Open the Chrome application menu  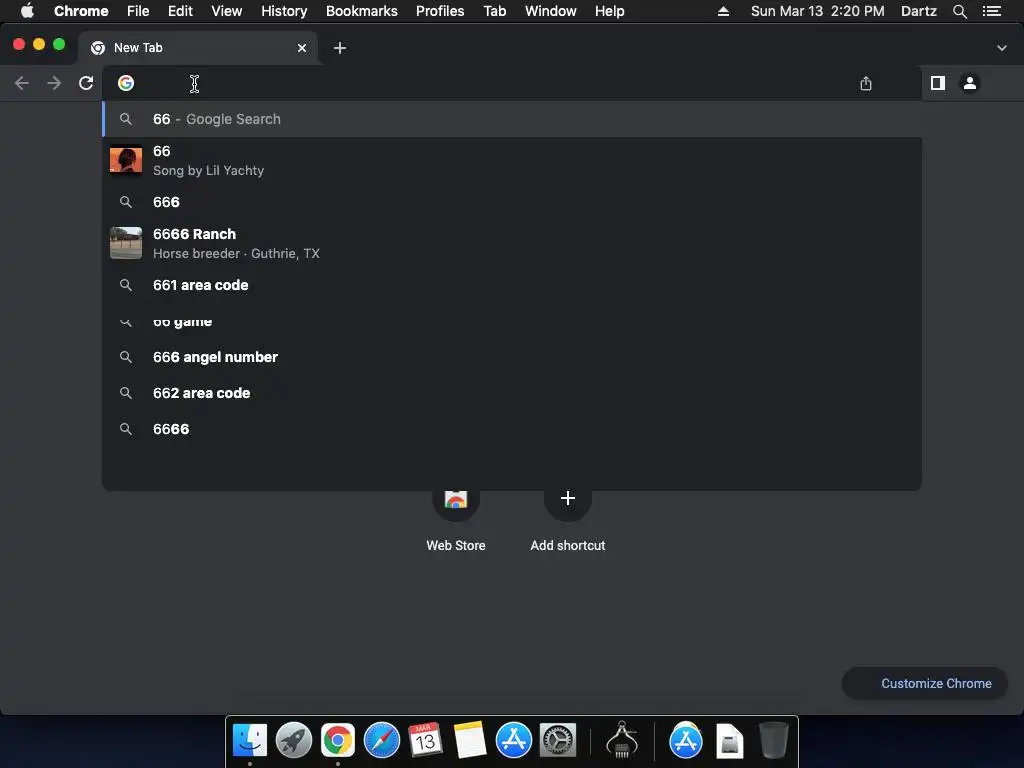coord(81,11)
